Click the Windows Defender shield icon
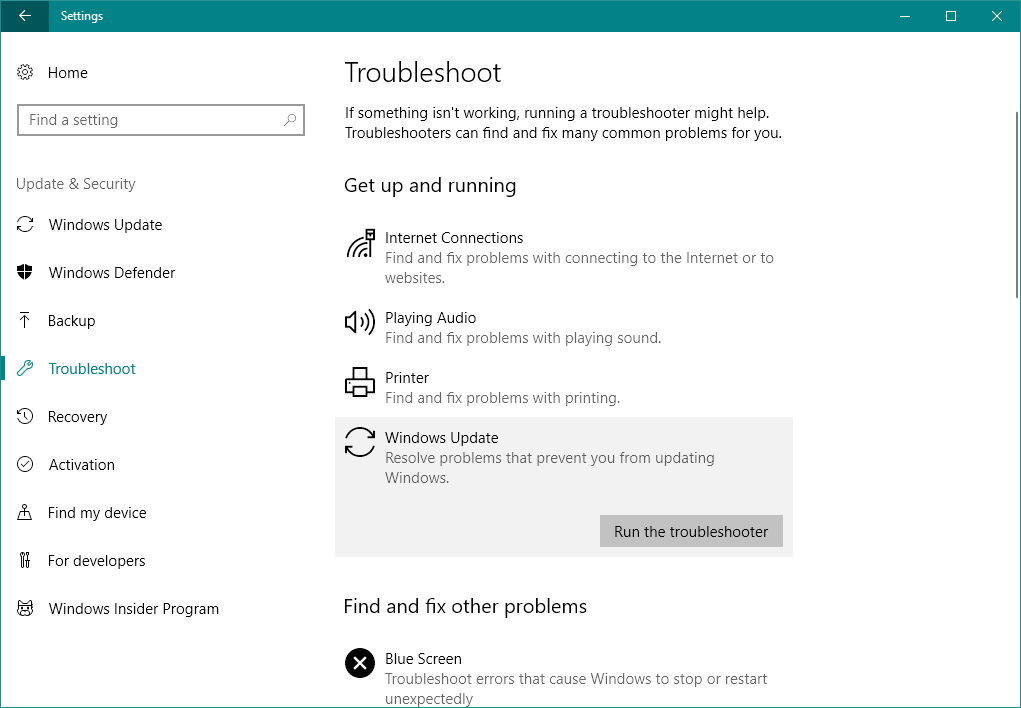This screenshot has height=708, width=1021. (x=25, y=272)
